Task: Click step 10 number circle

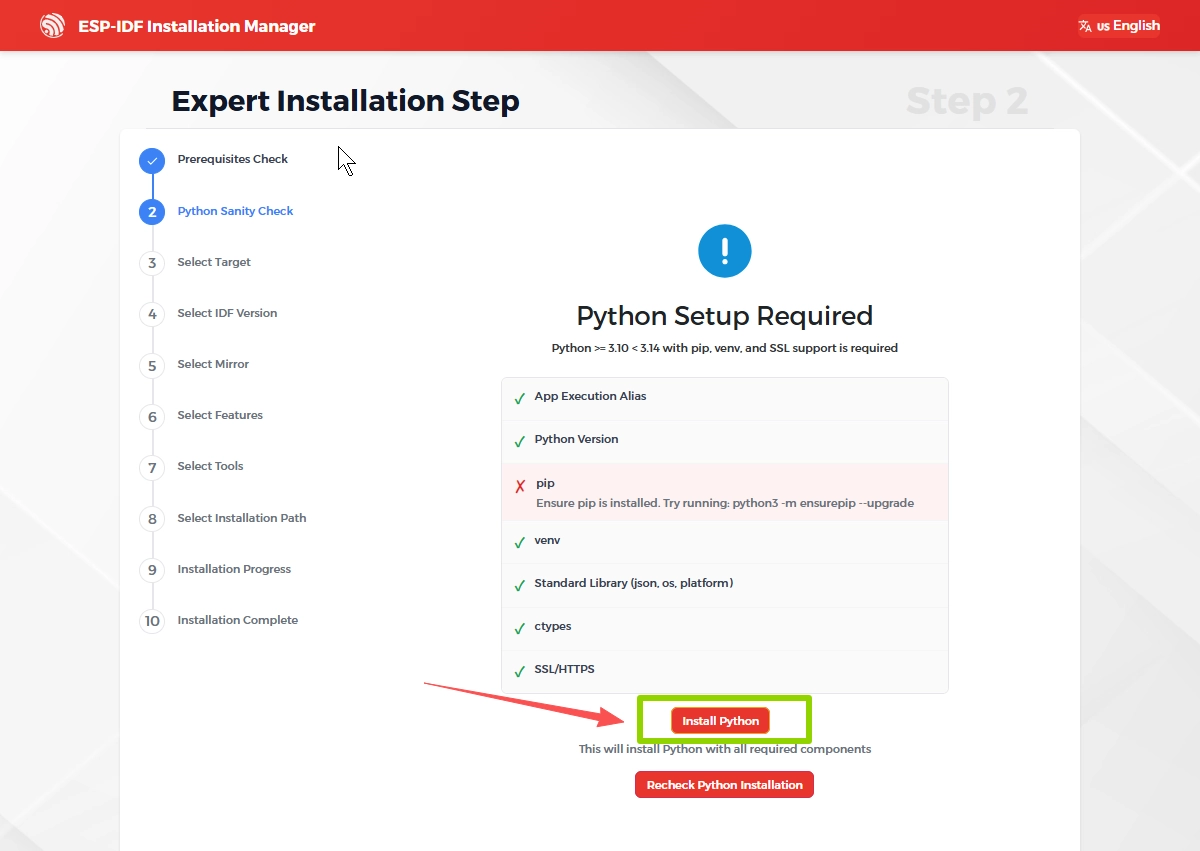Action: tap(152, 621)
